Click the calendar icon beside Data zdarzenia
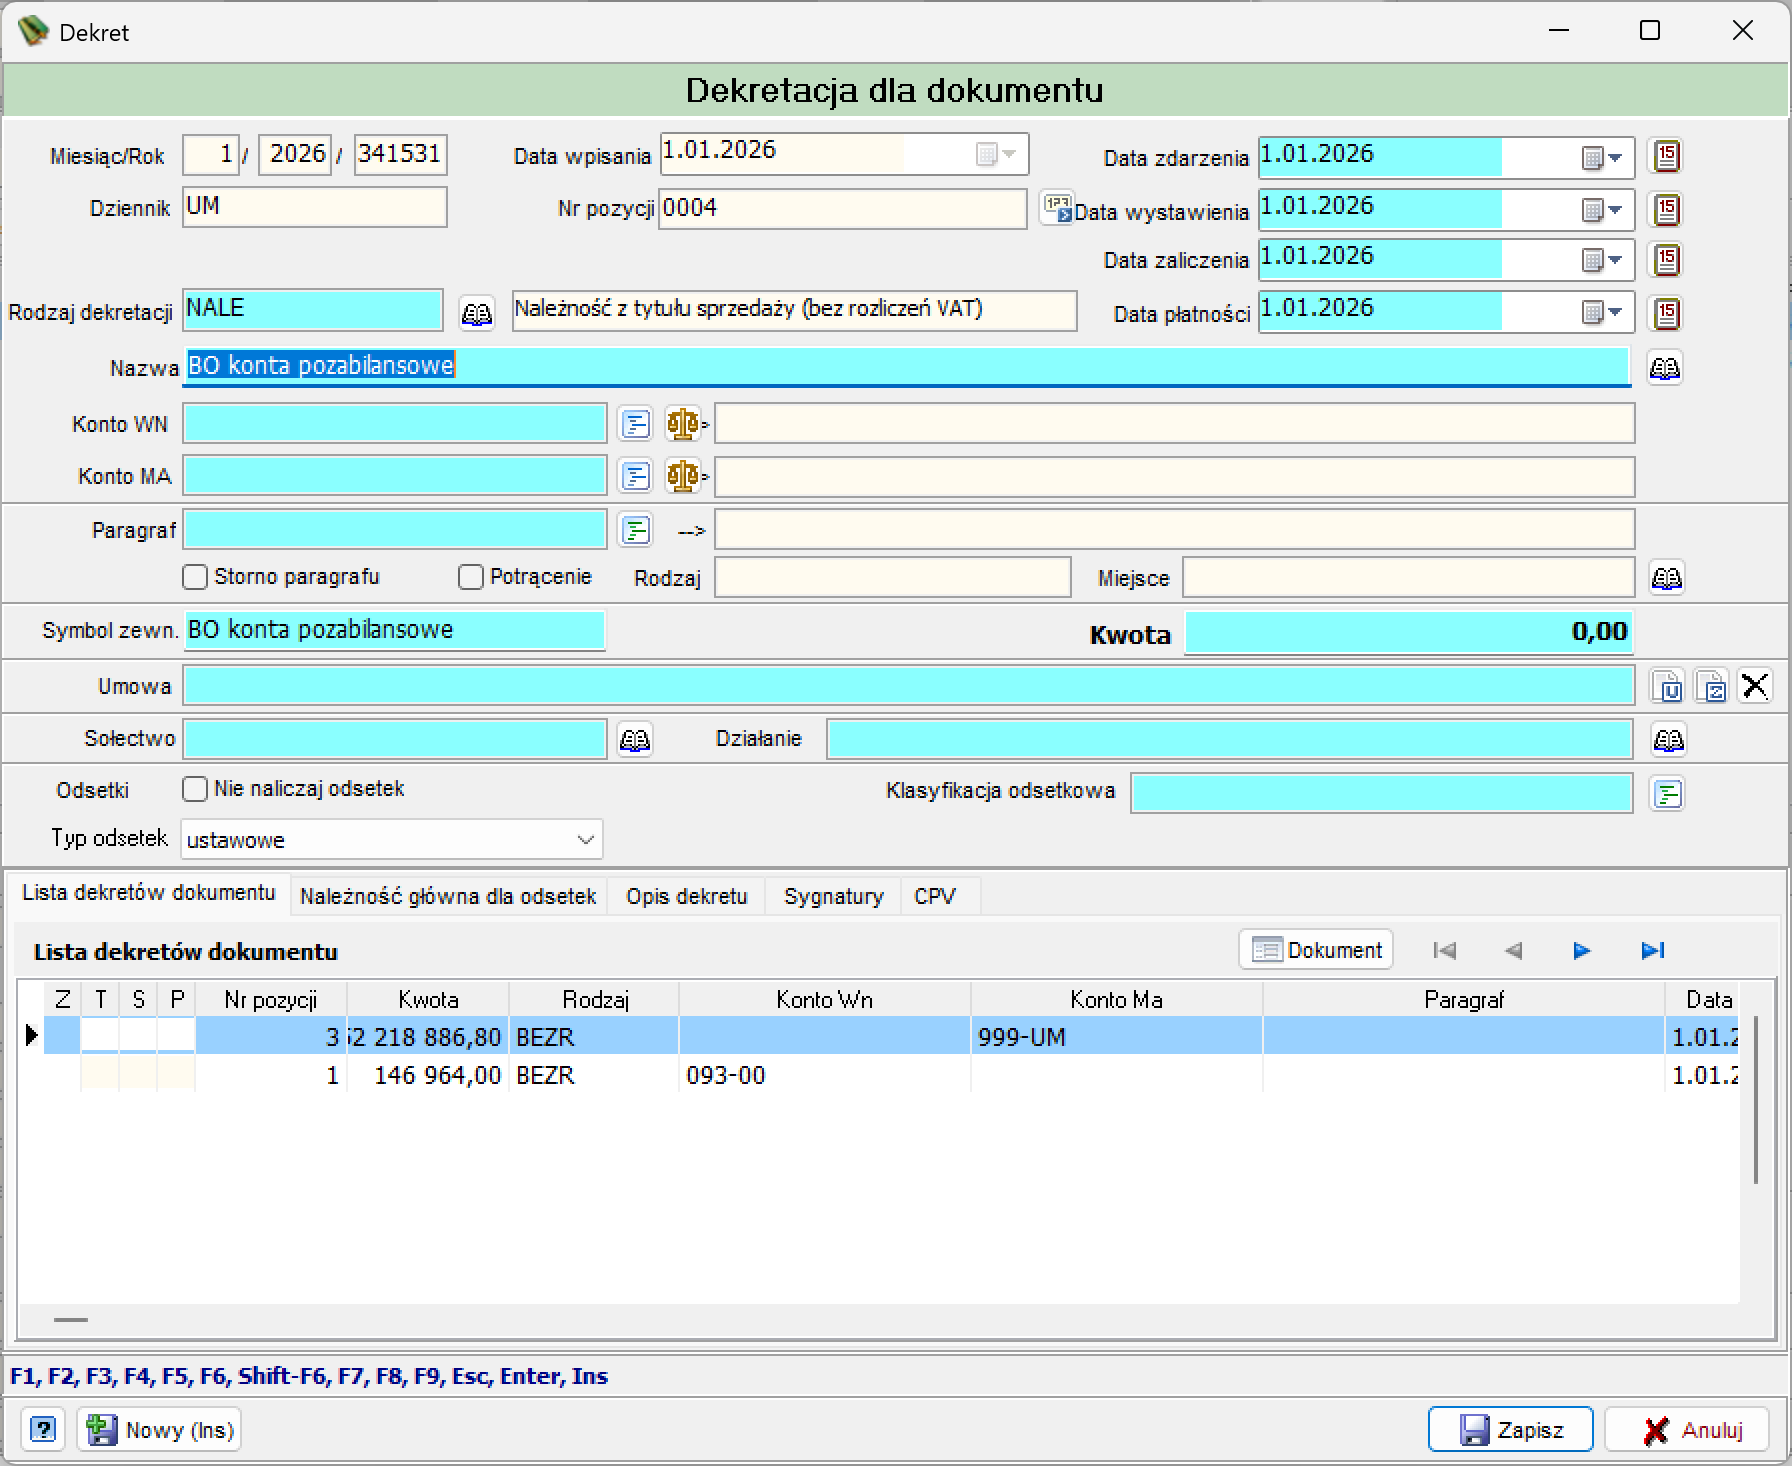1792x1466 pixels. click(1665, 156)
